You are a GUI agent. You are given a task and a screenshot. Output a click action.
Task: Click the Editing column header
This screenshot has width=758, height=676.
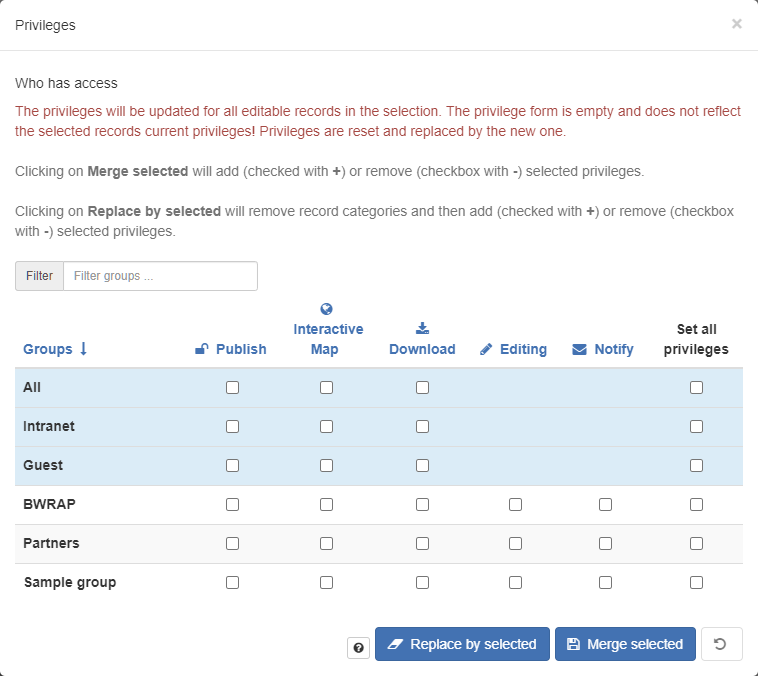tap(513, 349)
